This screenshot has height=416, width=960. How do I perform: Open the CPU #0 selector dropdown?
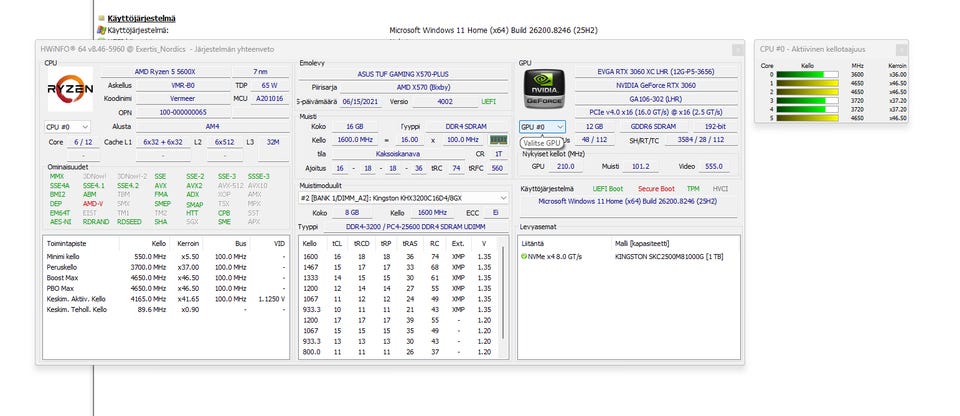click(67, 127)
